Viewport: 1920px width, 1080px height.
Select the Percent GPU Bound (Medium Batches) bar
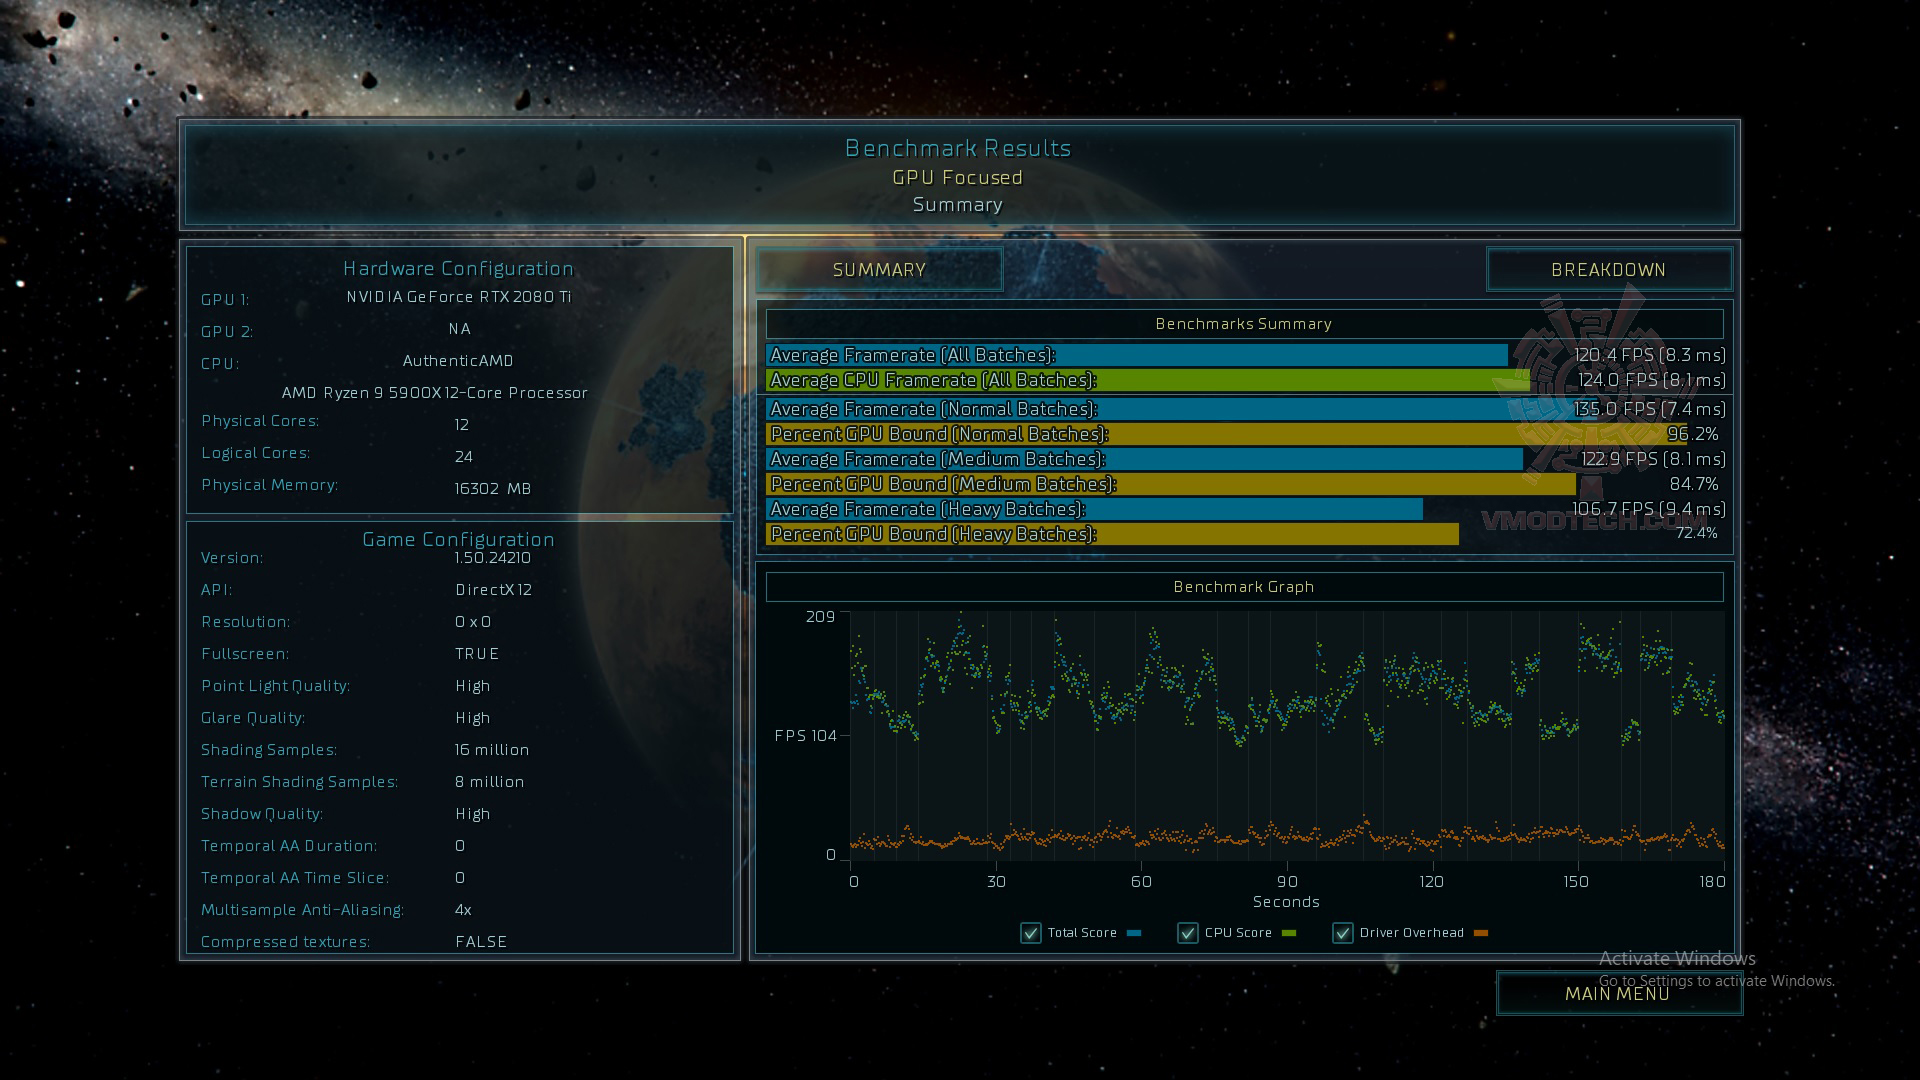(1170, 484)
